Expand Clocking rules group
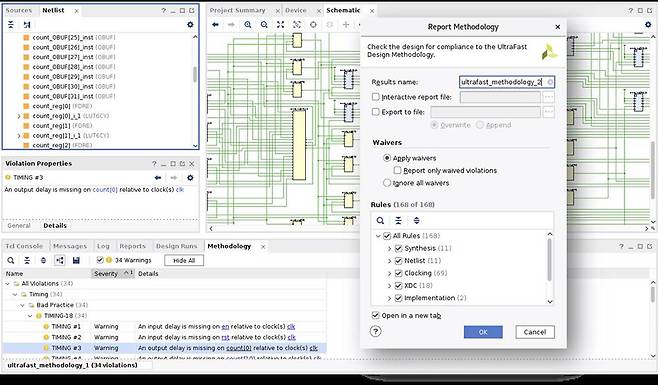The height and width of the screenshot is (385, 658). tap(389, 273)
